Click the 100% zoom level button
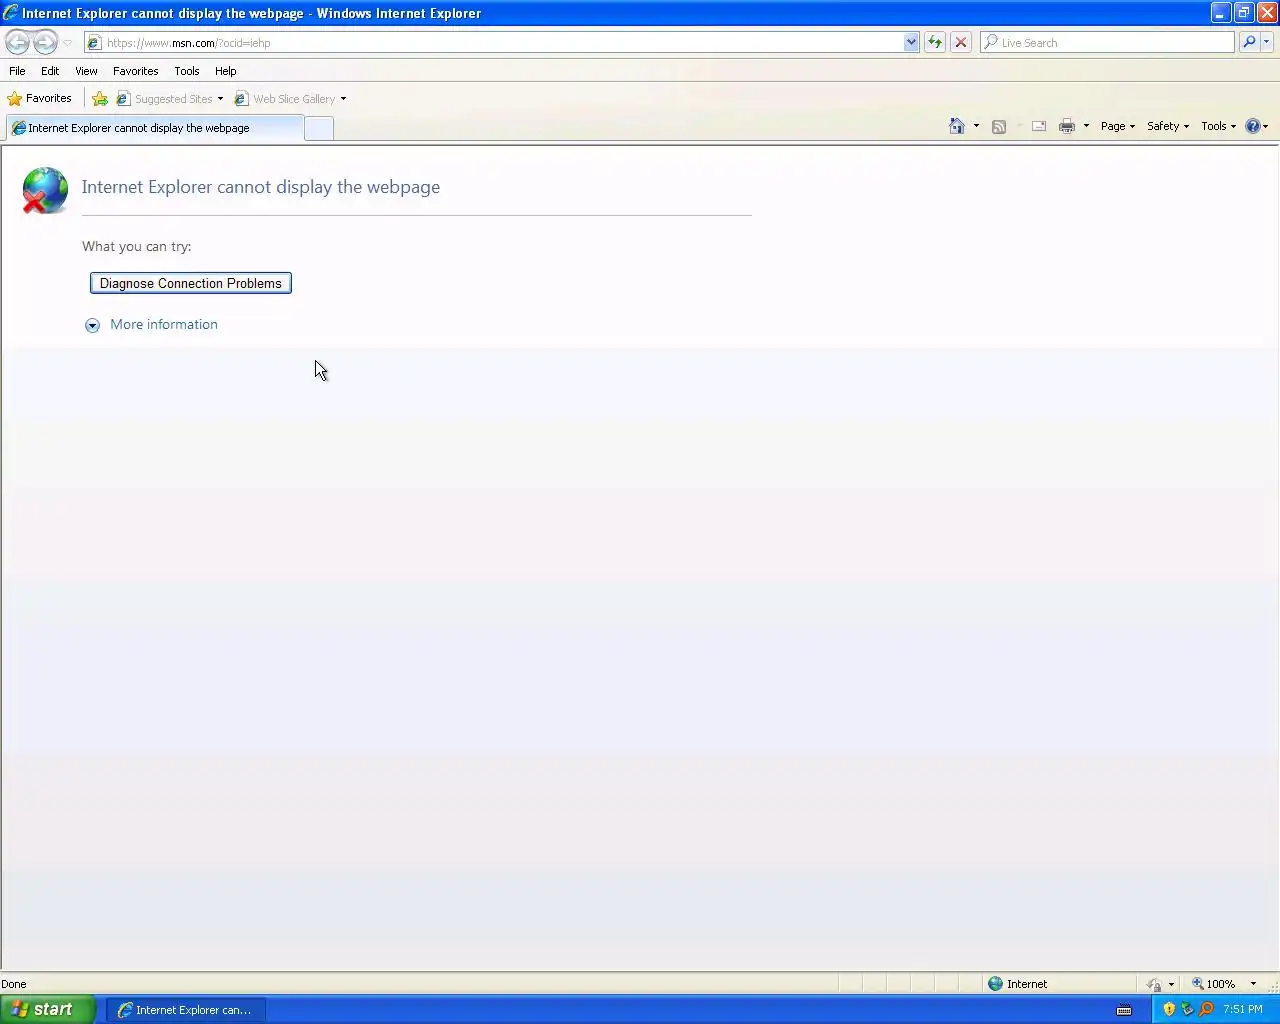 tap(1213, 984)
